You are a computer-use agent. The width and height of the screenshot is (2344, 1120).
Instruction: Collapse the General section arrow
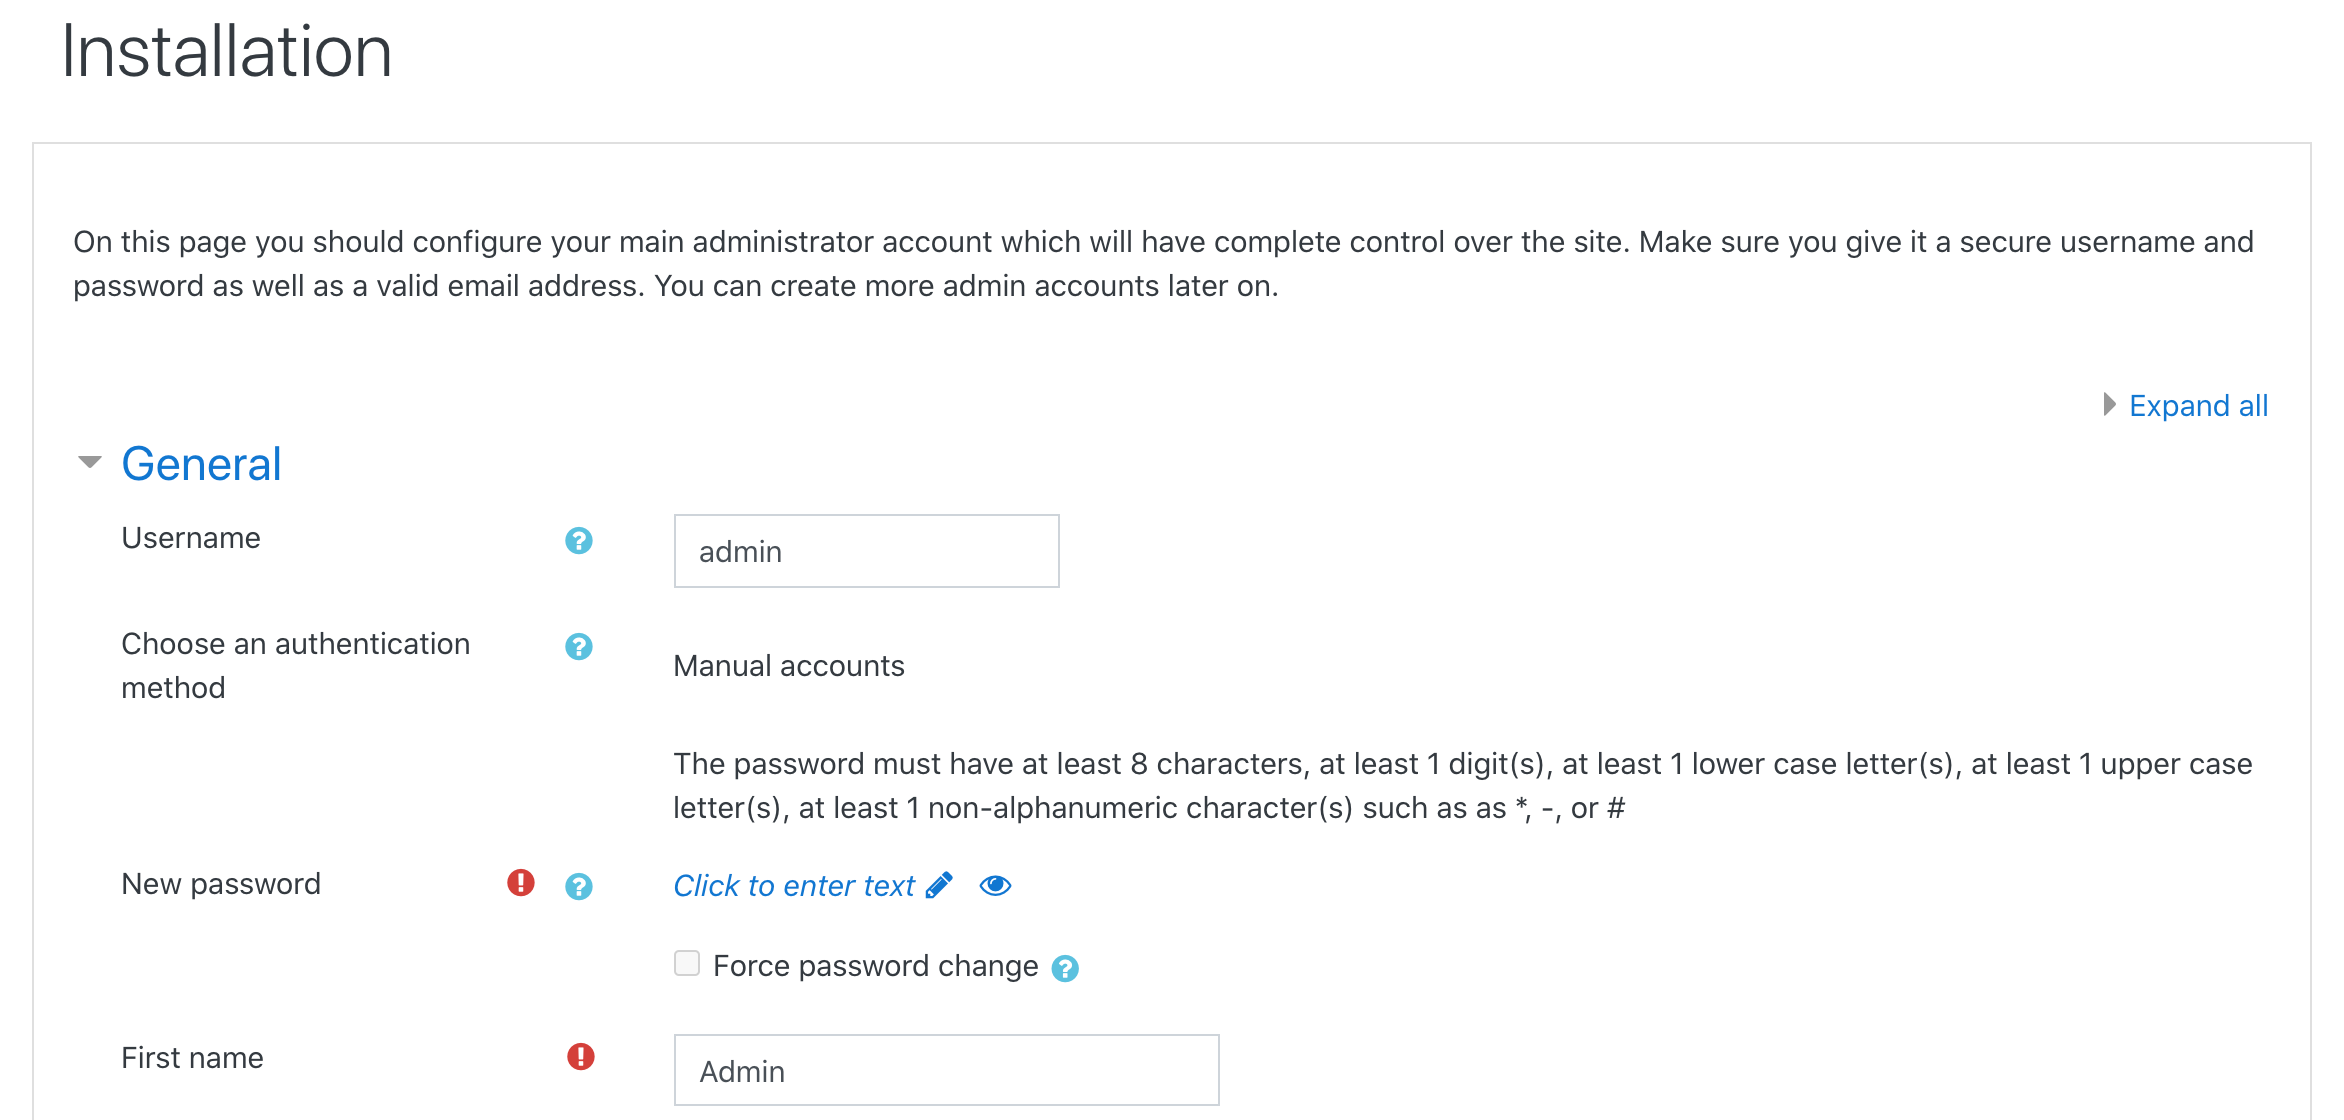[x=90, y=462]
